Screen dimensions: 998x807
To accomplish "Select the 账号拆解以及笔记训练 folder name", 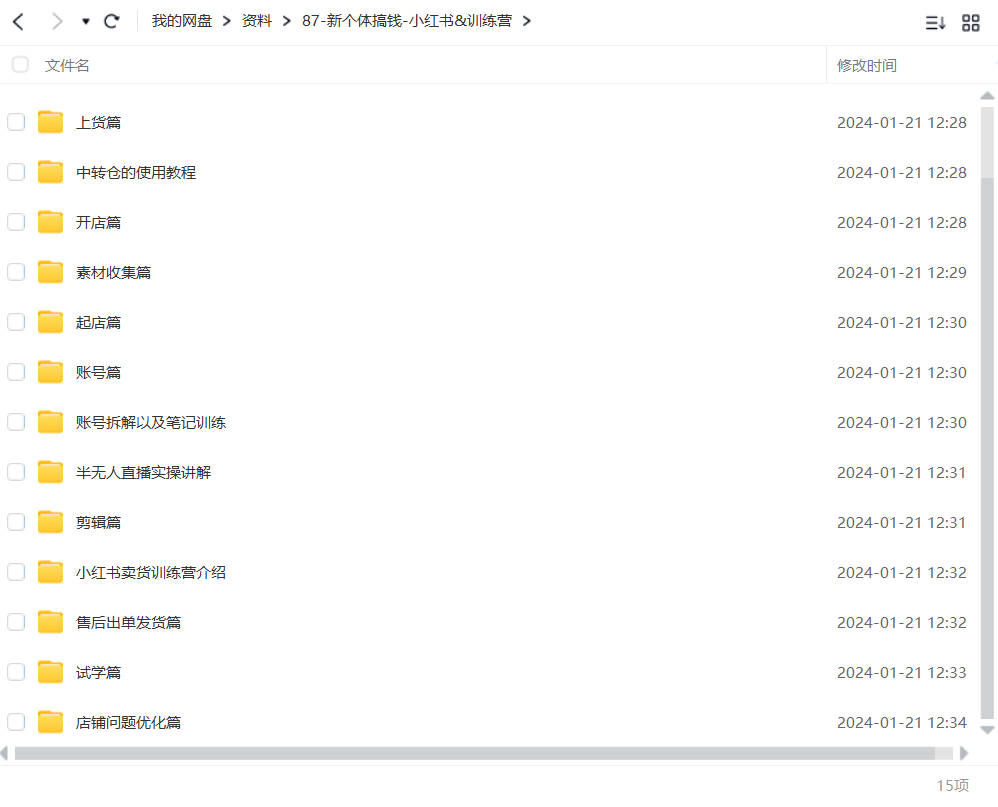I will 151,423.
